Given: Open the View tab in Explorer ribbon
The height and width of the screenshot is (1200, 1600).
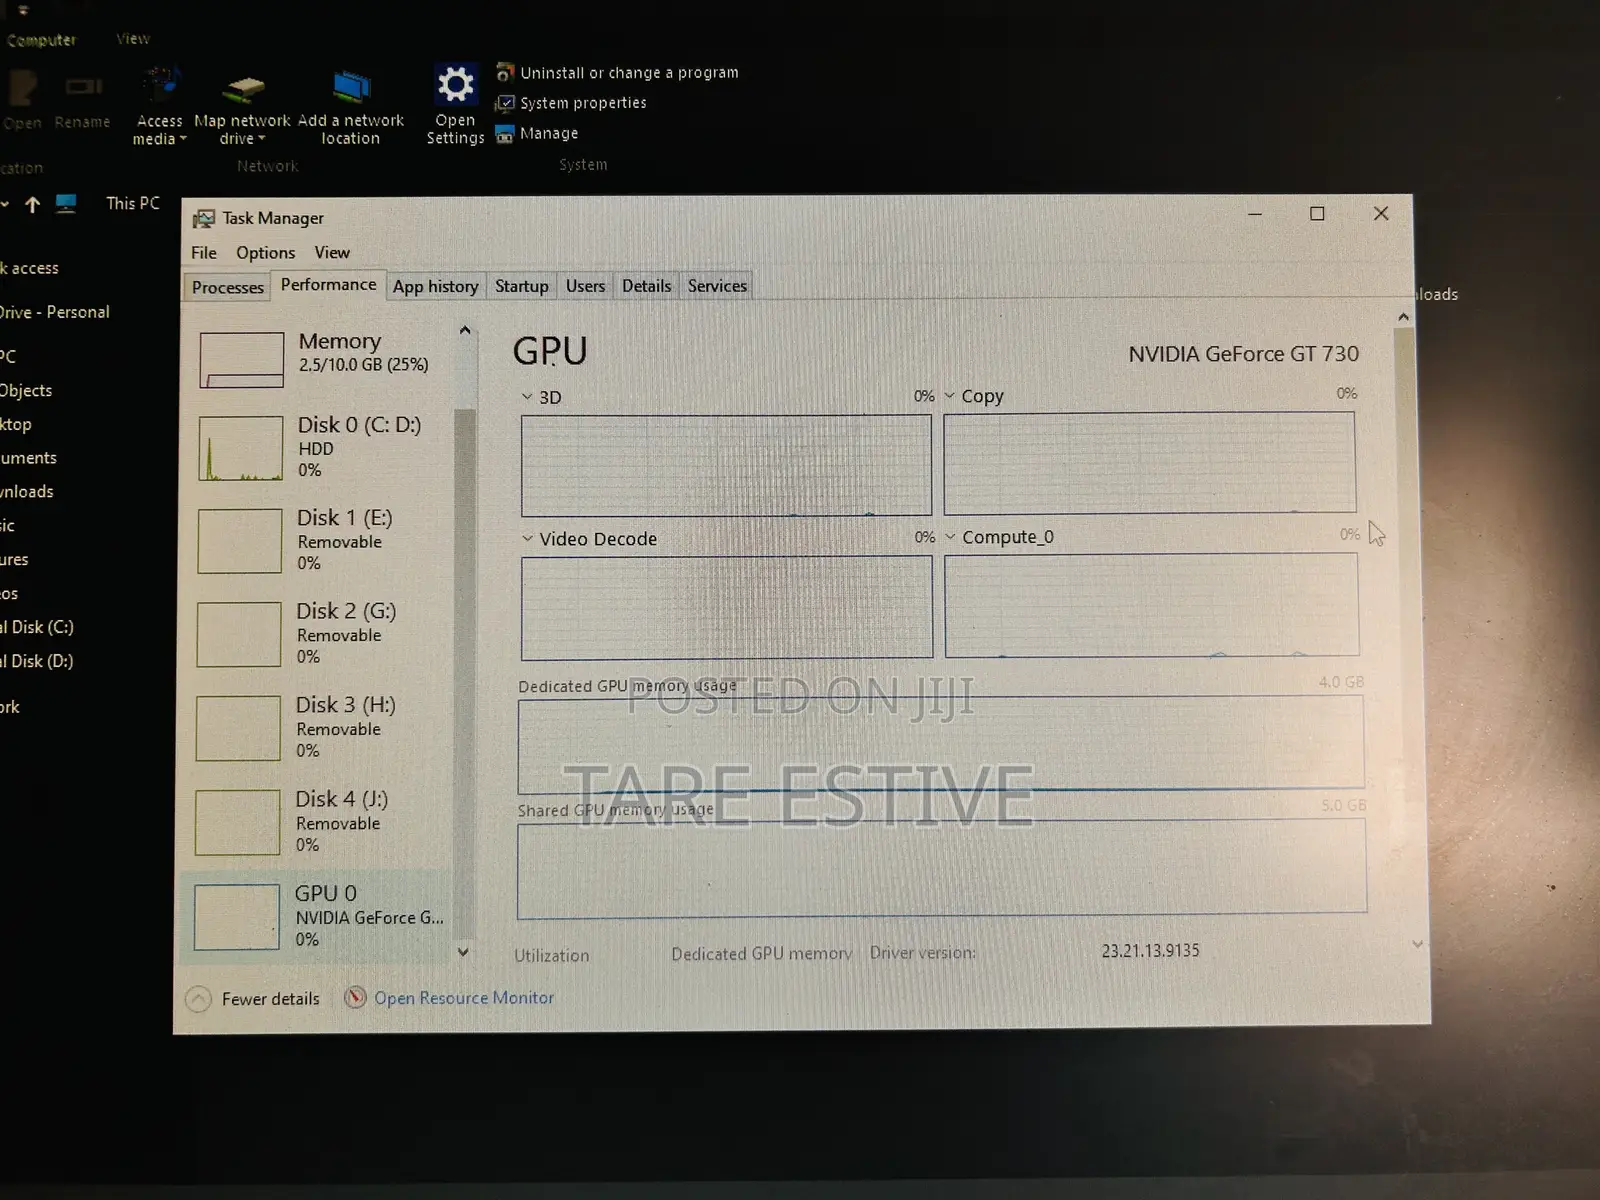Looking at the screenshot, I should pyautogui.click(x=133, y=39).
